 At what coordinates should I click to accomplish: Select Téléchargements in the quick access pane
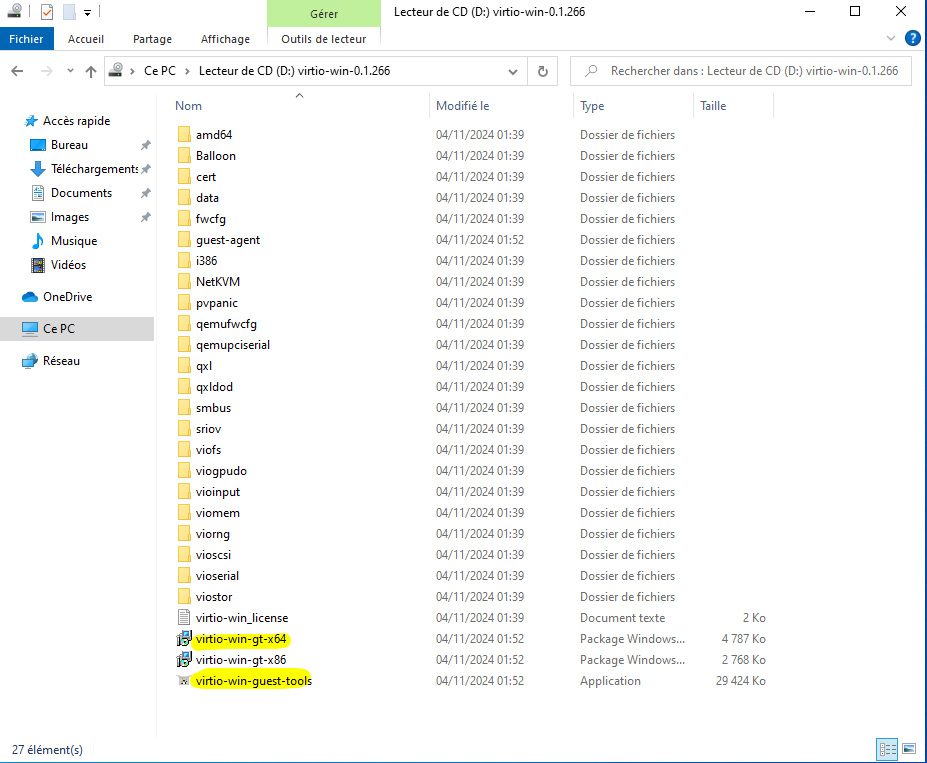(94, 169)
